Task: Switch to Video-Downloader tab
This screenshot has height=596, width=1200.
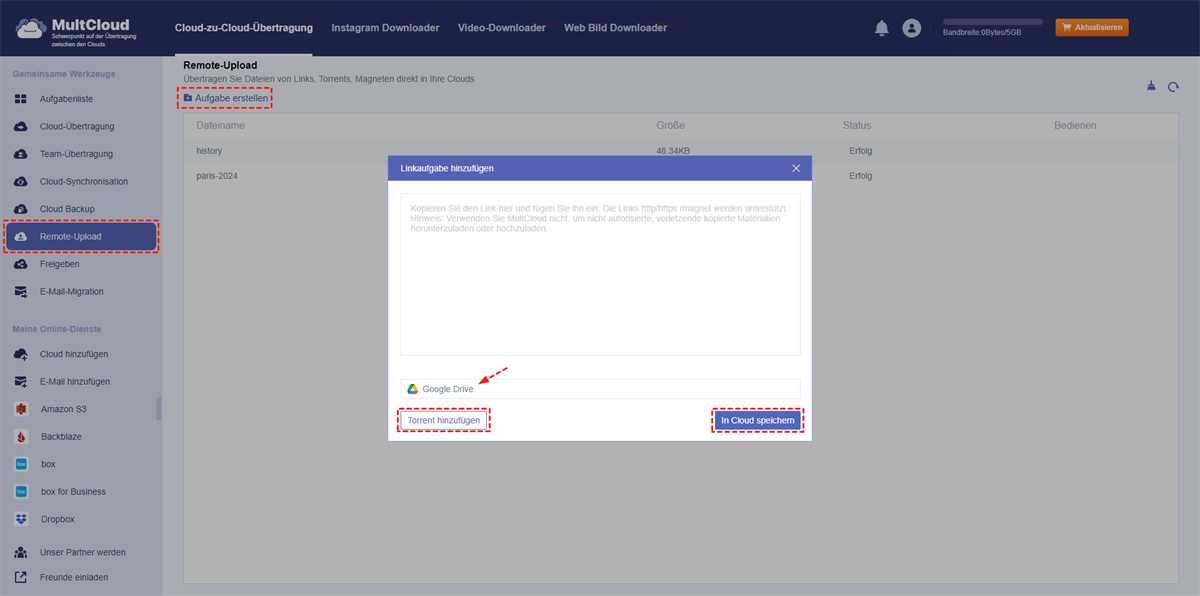Action: coord(502,28)
